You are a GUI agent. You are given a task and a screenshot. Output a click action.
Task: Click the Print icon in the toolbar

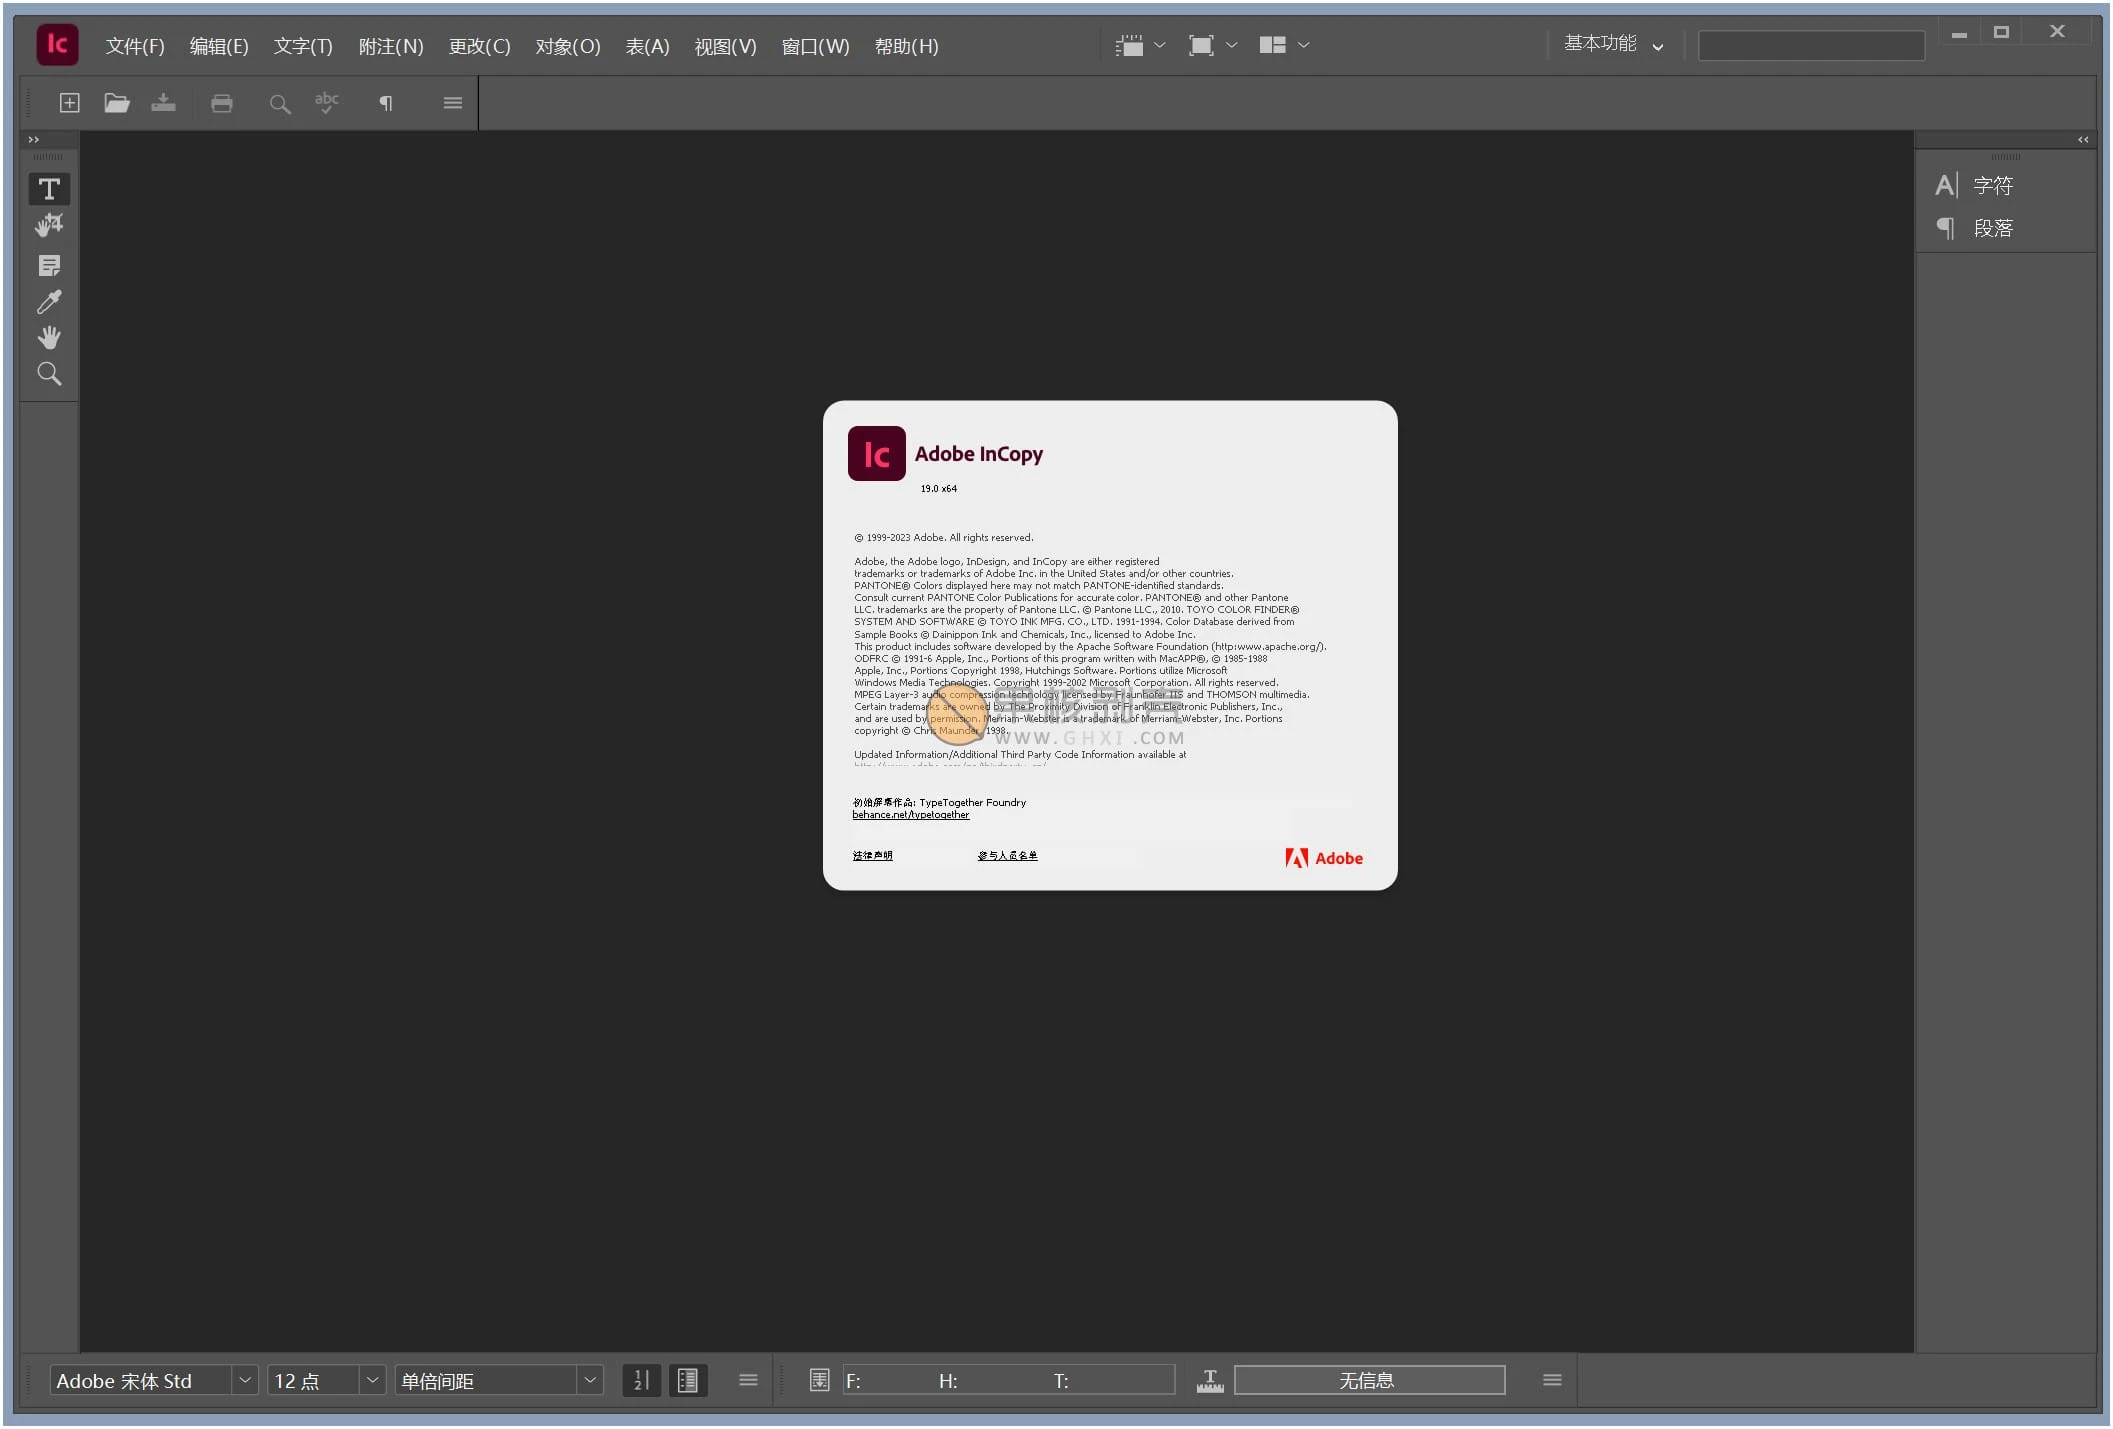tap(222, 103)
